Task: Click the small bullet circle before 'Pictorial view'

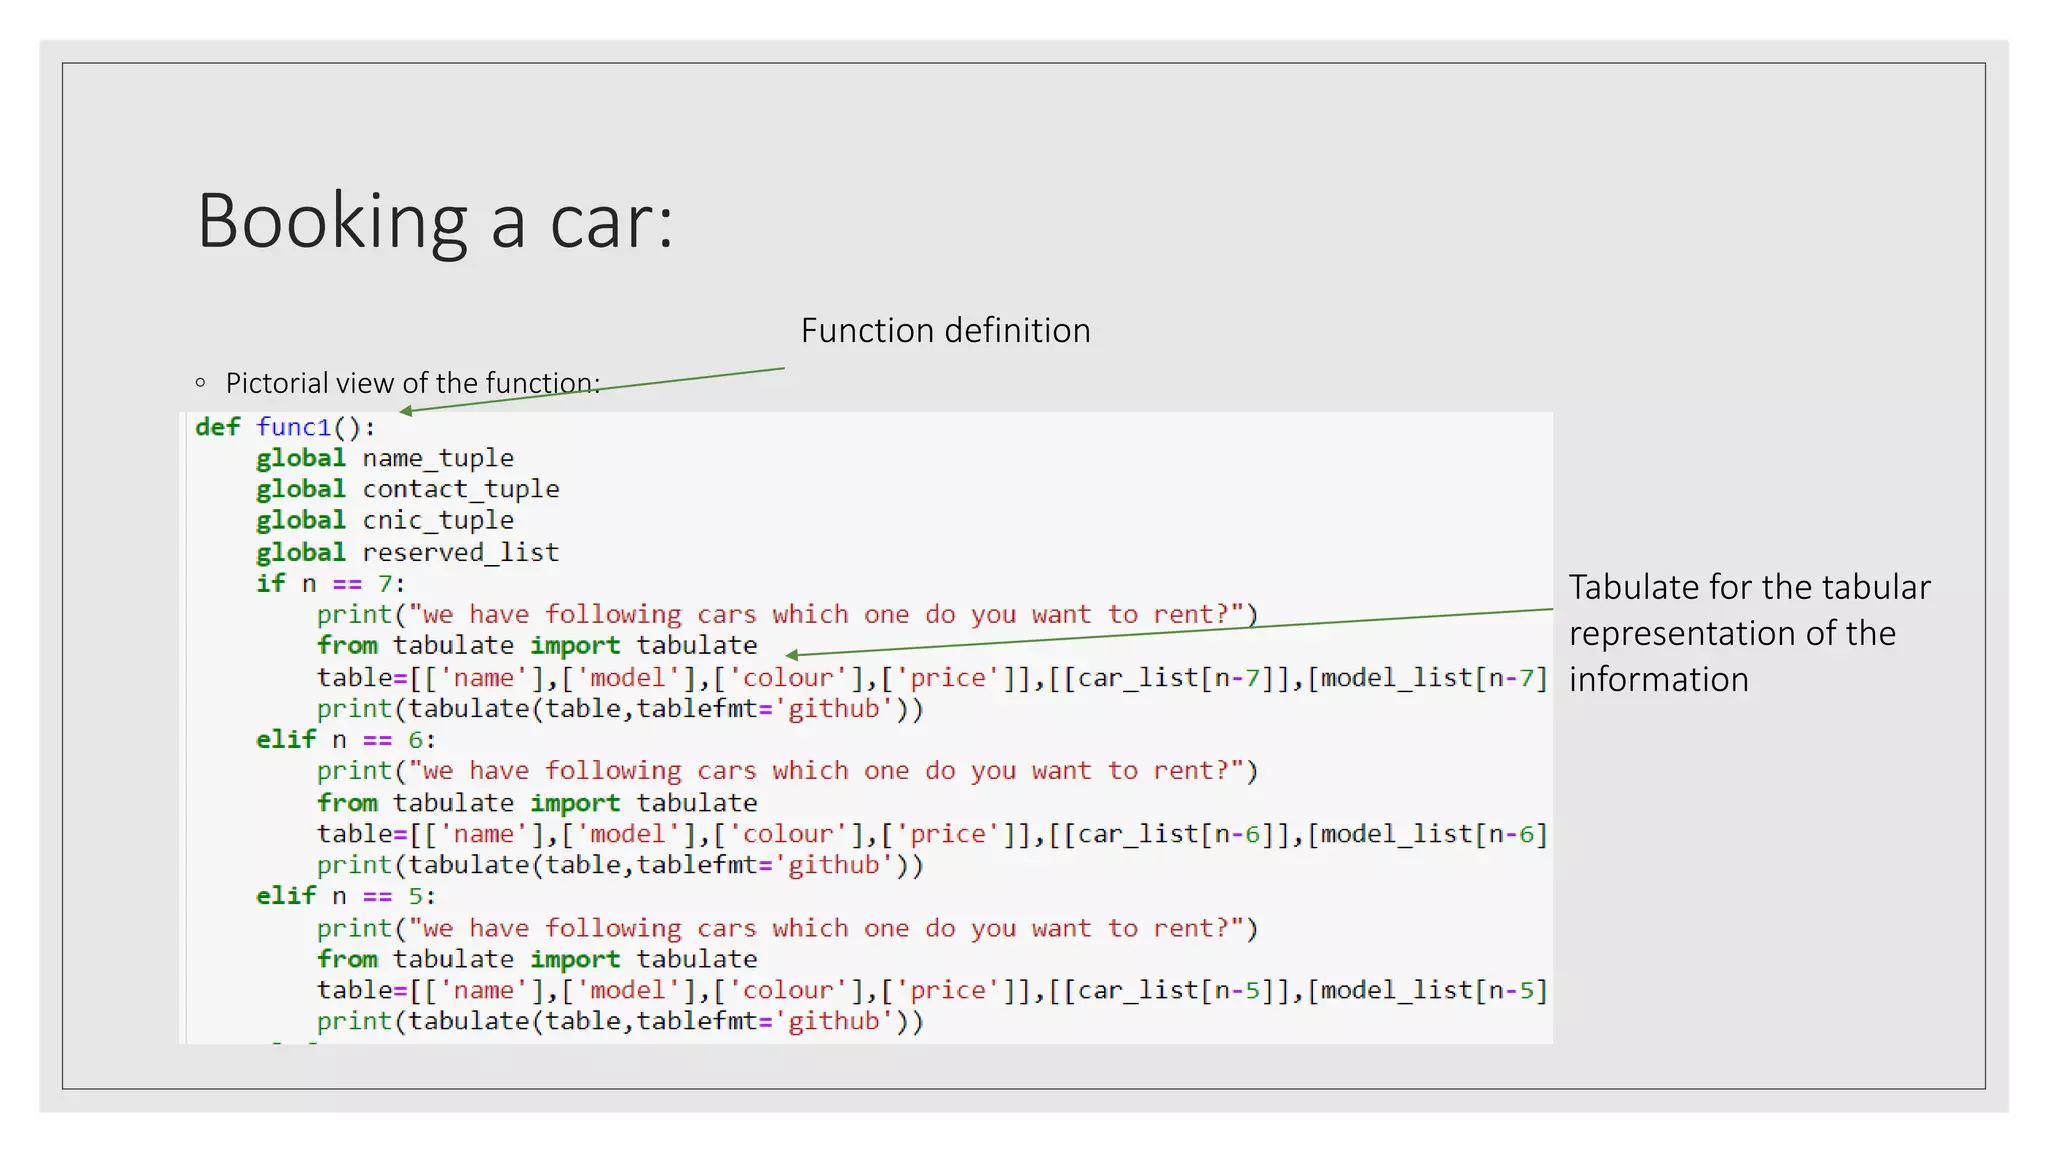Action: (201, 383)
